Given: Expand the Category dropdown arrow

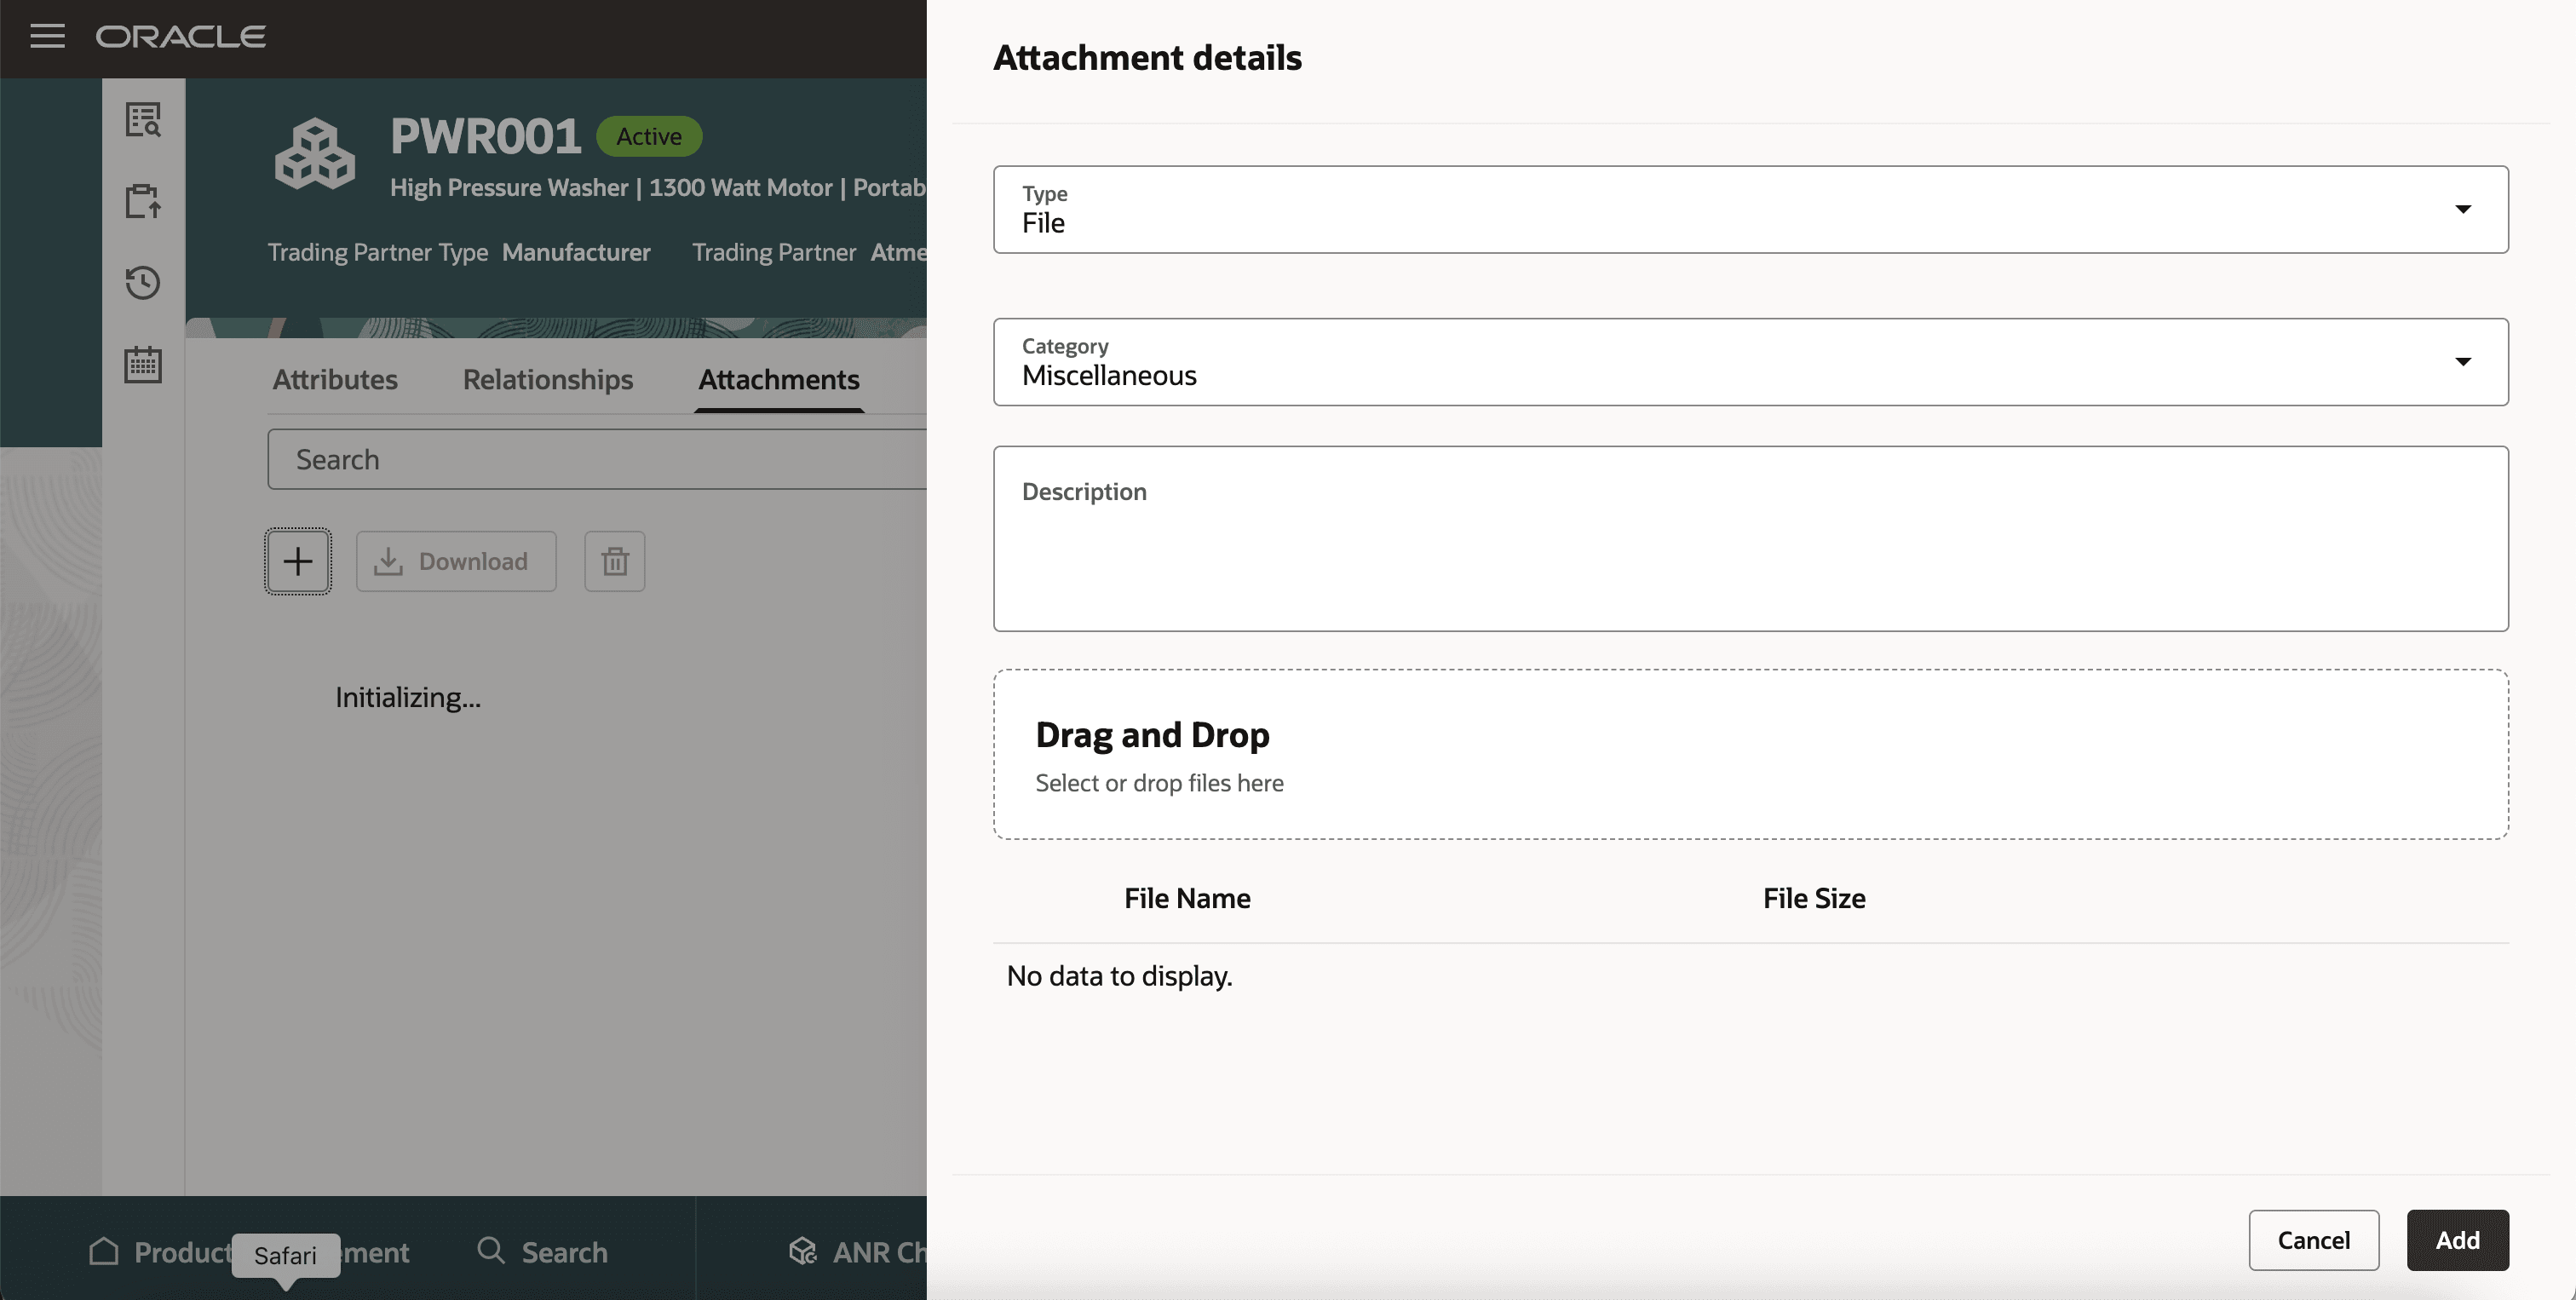Looking at the screenshot, I should pos(2463,362).
